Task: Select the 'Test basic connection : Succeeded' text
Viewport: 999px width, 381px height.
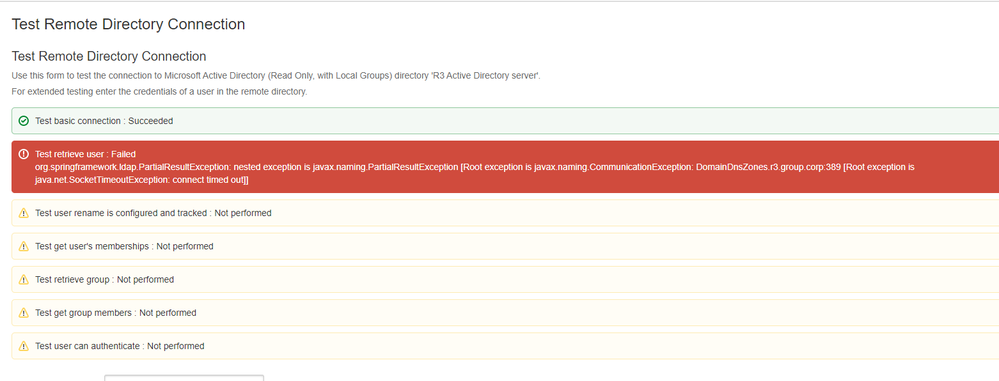Action: point(104,120)
